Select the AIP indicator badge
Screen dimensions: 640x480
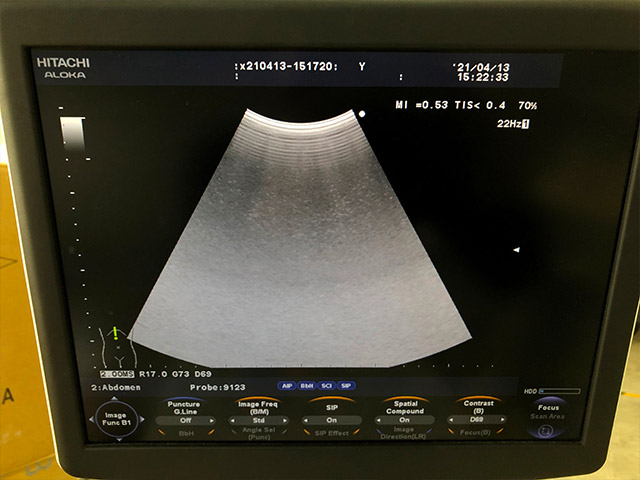coord(285,385)
